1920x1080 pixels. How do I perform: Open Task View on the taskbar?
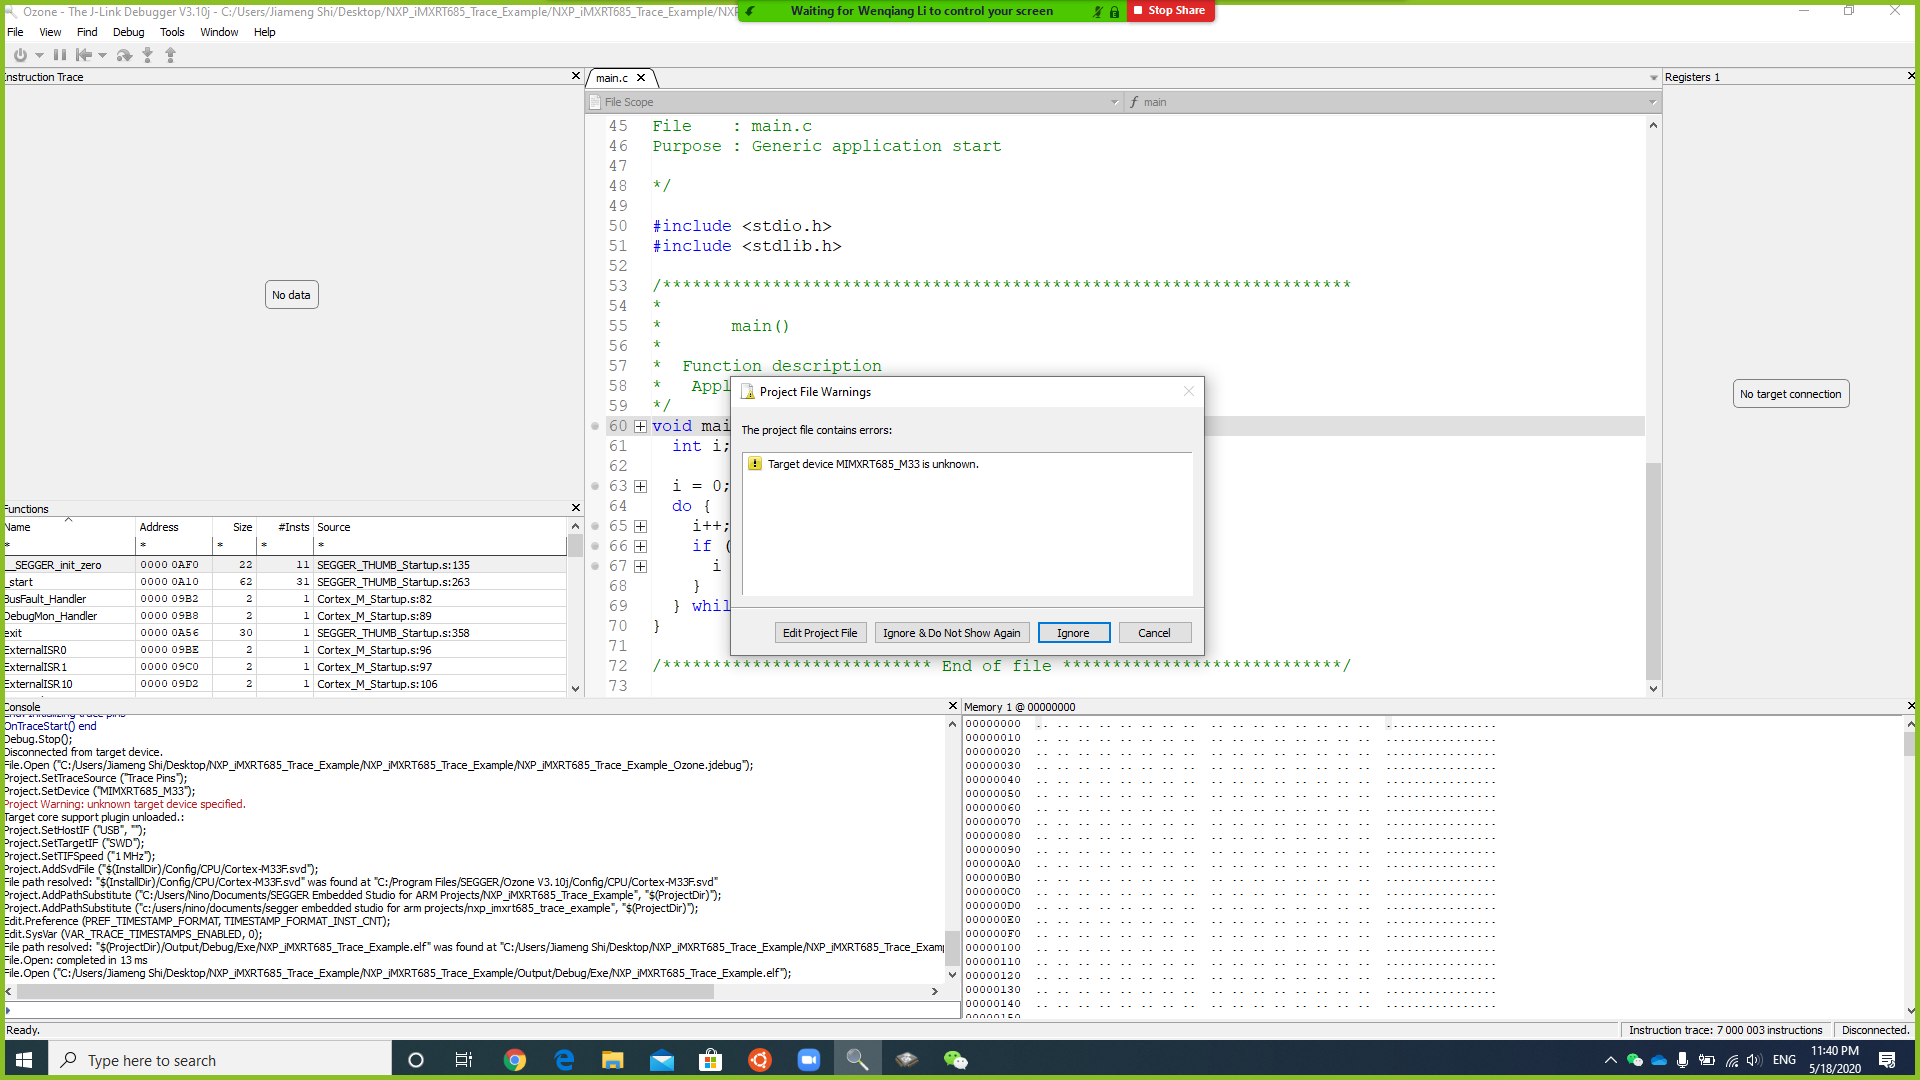coord(464,1060)
